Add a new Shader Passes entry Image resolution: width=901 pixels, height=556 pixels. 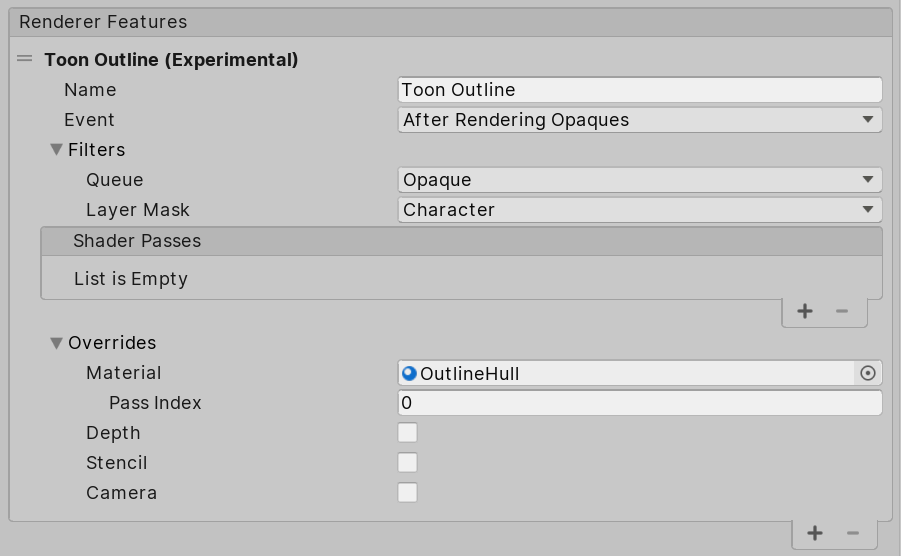pyautogui.click(x=805, y=311)
